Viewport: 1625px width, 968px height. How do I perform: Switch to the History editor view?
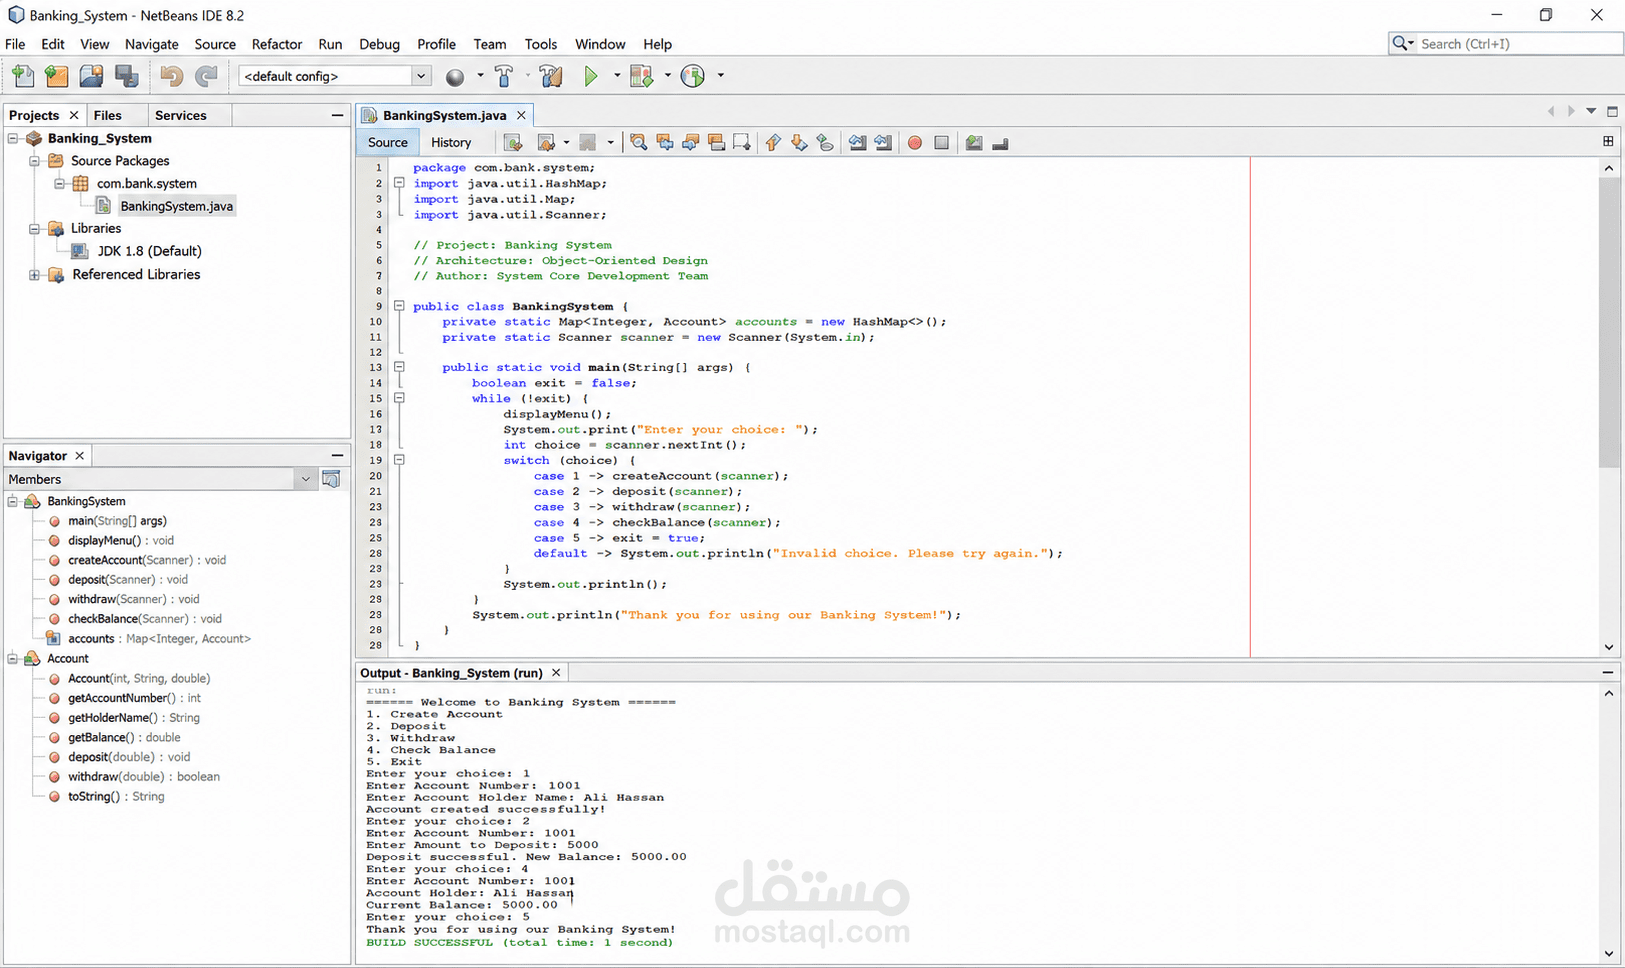tap(451, 143)
